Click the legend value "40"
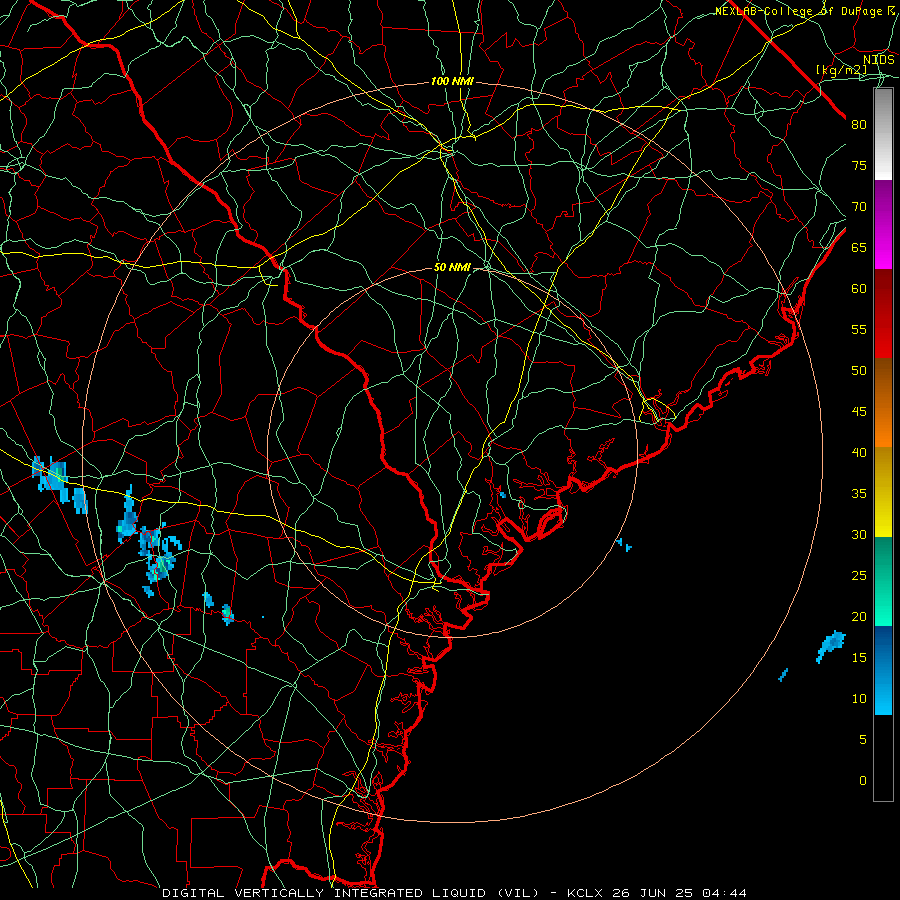 click(x=859, y=453)
